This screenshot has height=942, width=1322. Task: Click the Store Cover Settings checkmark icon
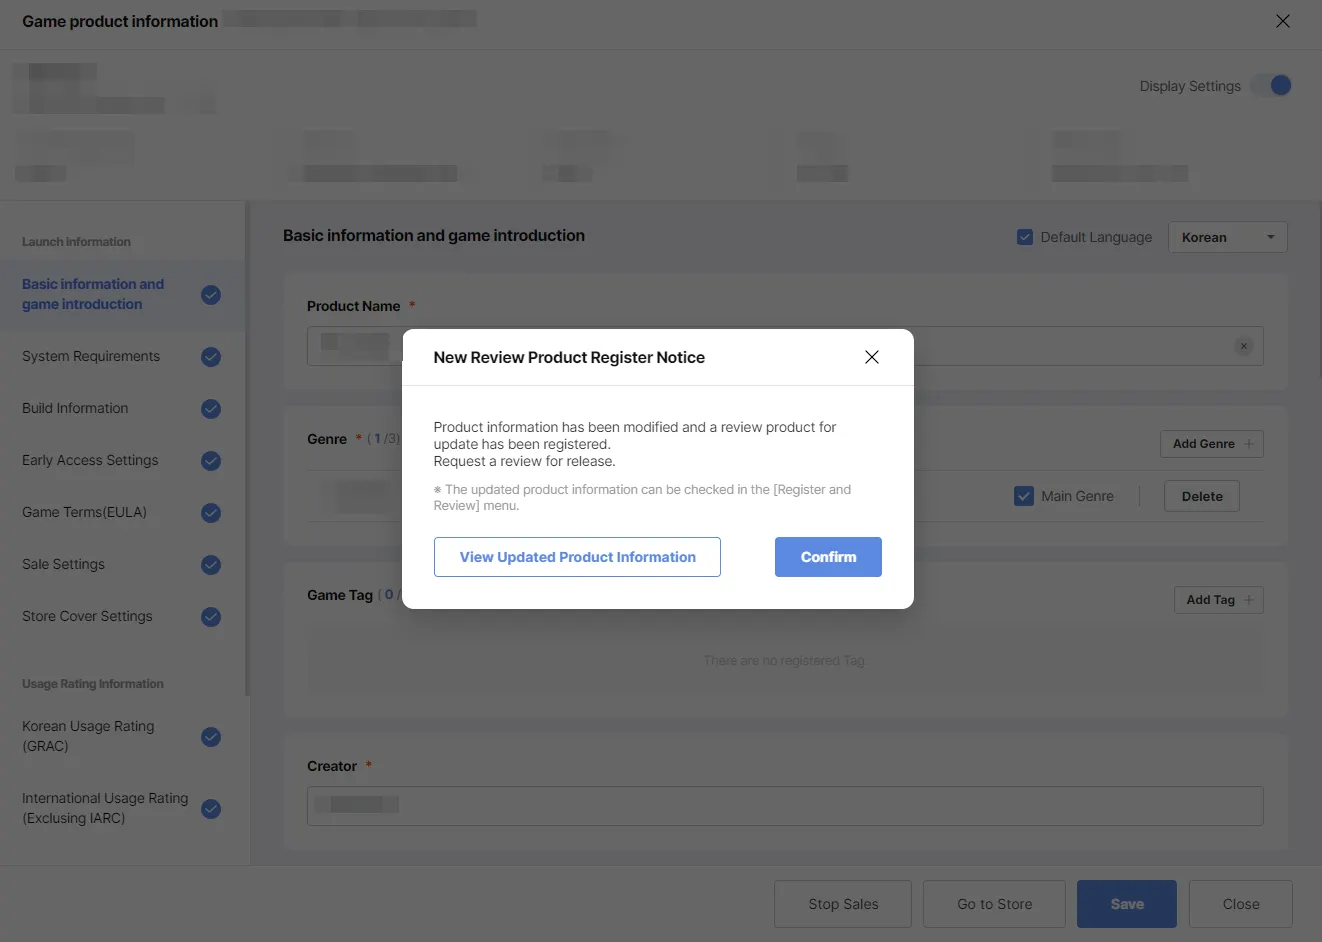coord(211,617)
